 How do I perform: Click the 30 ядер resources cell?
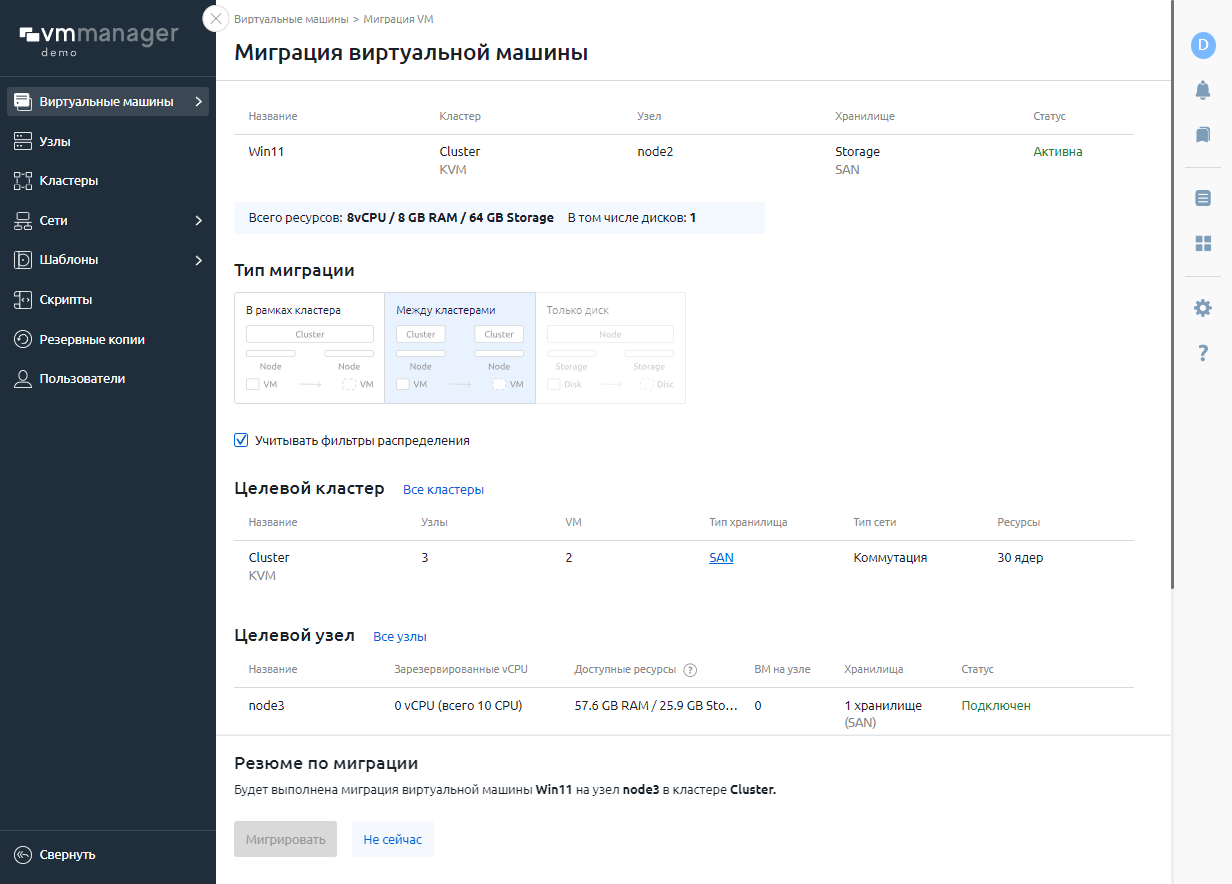coord(1020,558)
